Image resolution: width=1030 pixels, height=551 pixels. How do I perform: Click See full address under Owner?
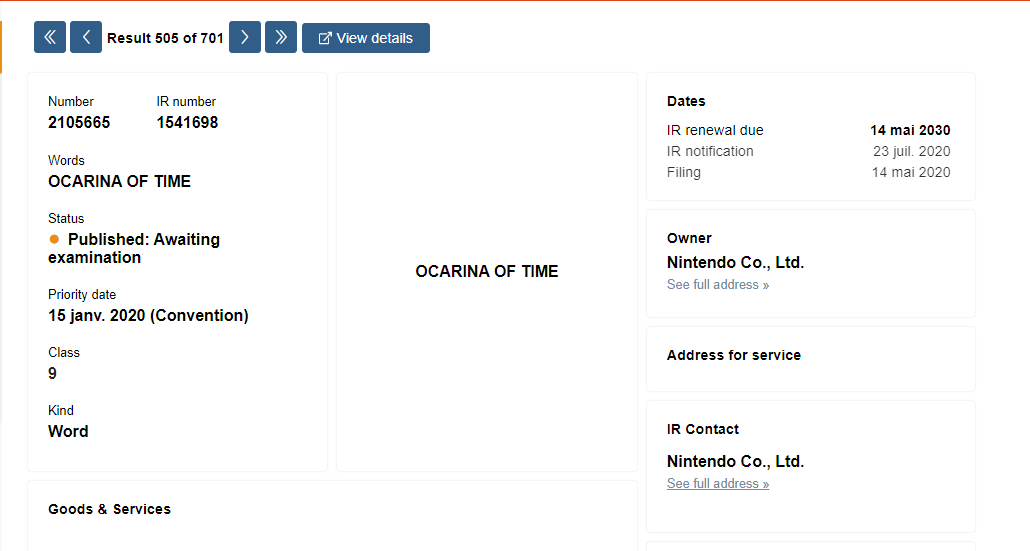click(718, 284)
